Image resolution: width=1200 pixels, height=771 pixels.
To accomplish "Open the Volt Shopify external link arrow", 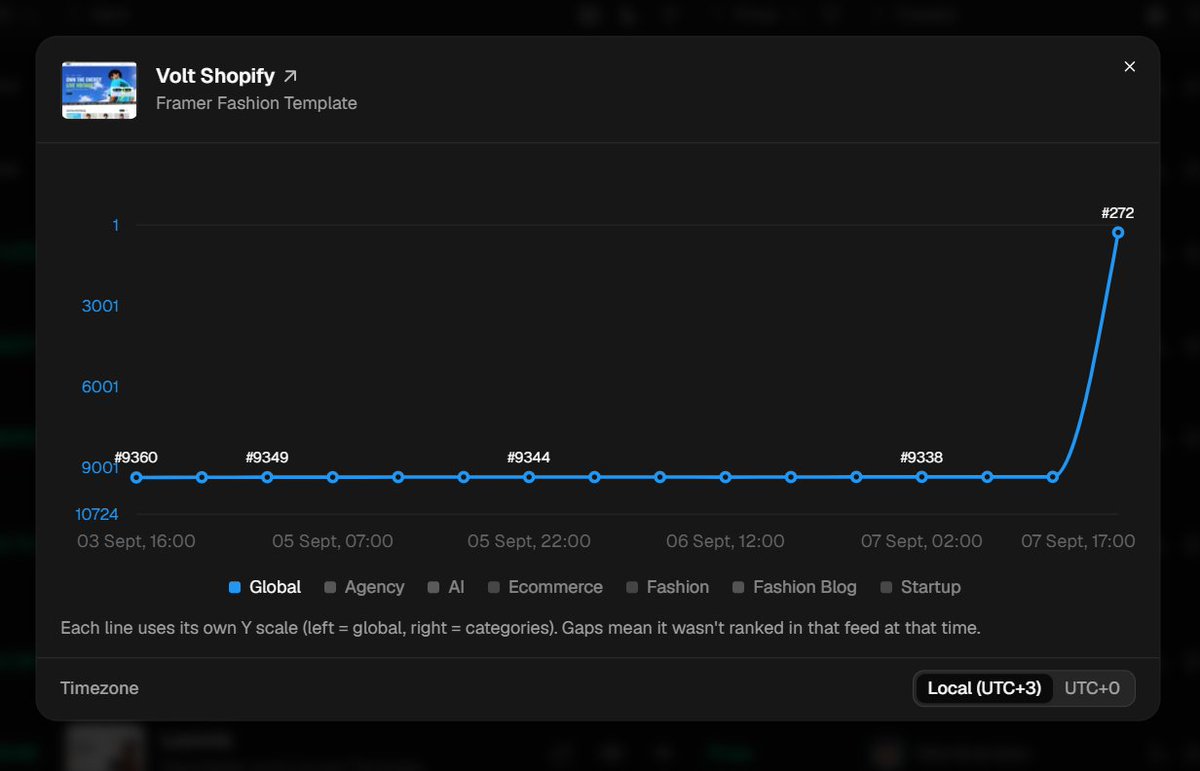I will click(290, 76).
